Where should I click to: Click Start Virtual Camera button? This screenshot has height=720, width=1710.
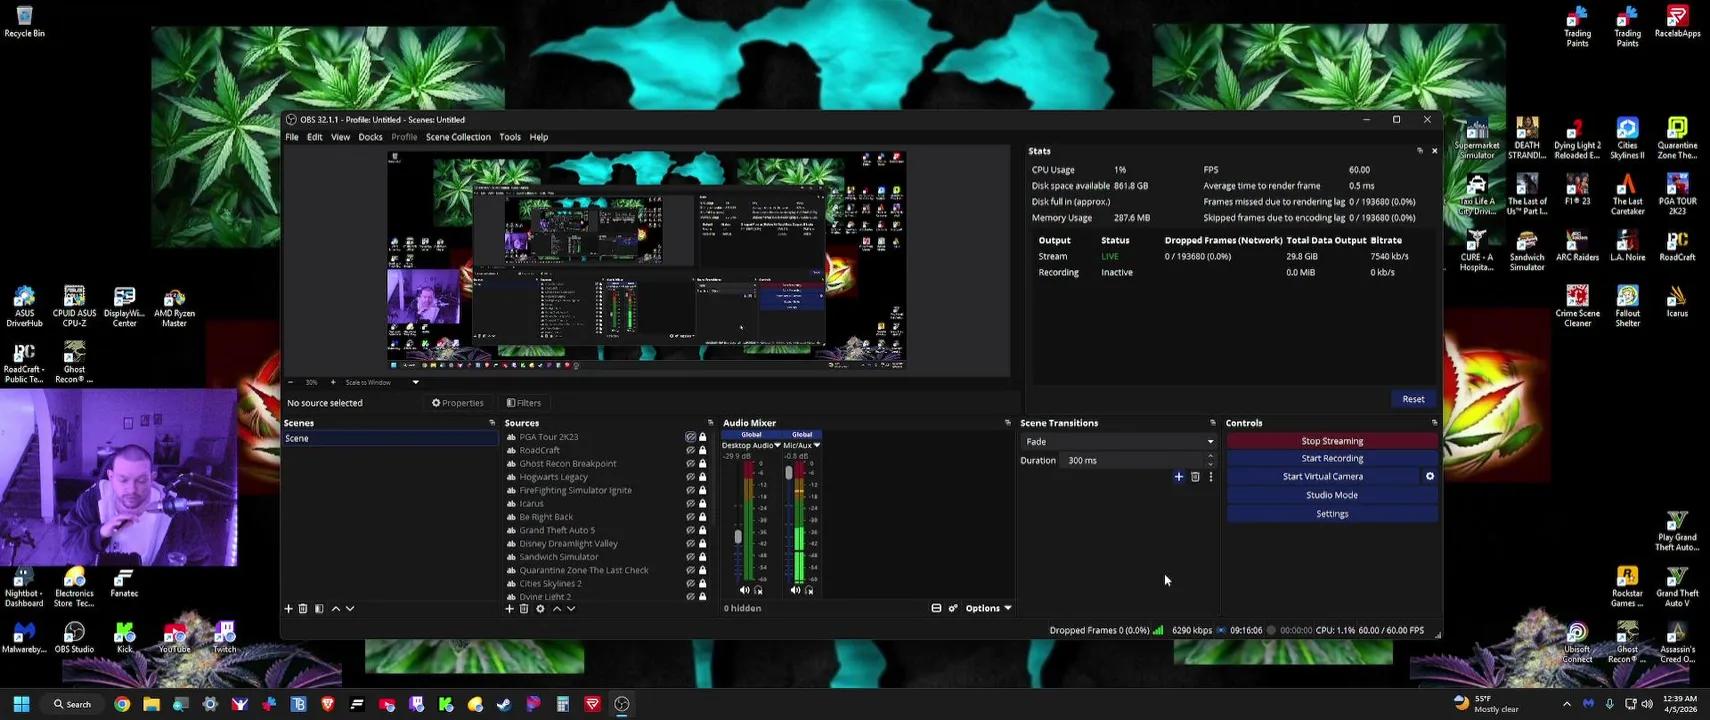(x=1323, y=477)
